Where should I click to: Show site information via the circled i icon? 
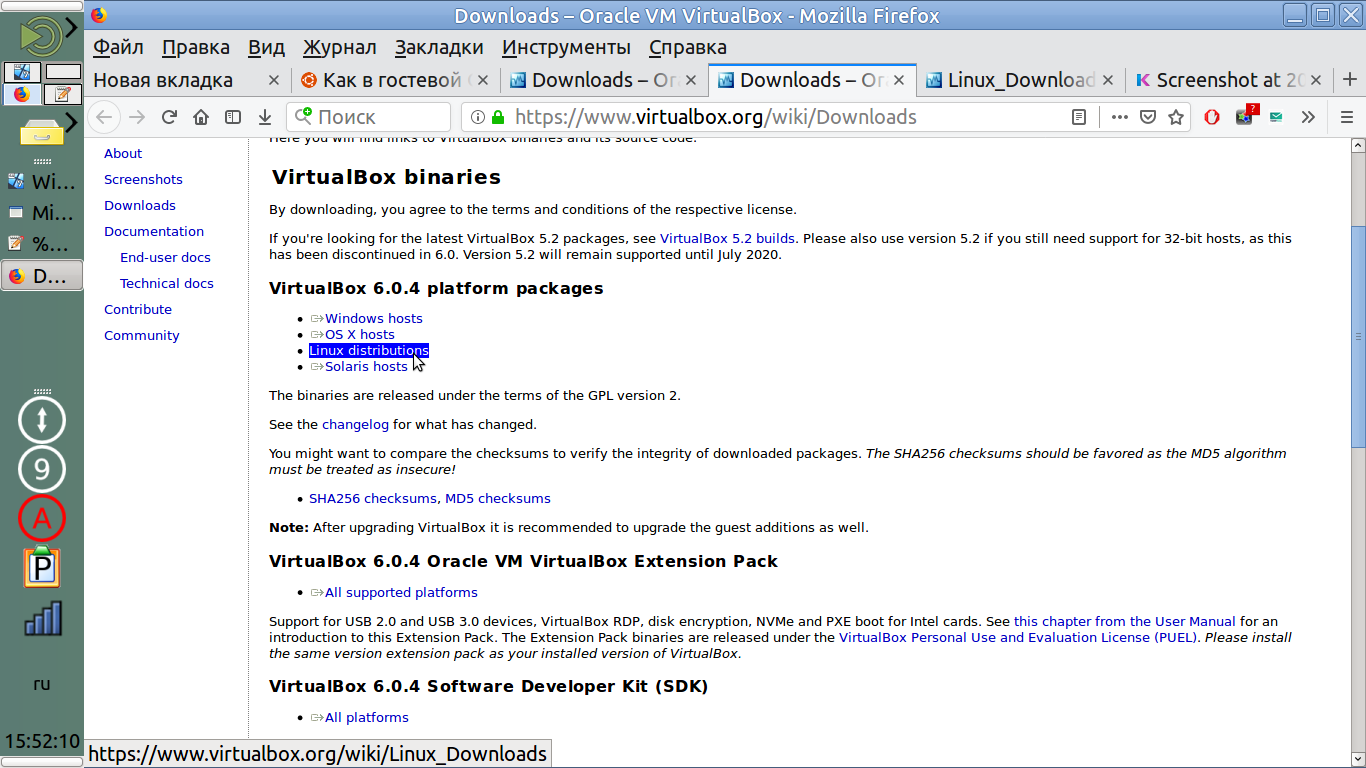pos(478,117)
